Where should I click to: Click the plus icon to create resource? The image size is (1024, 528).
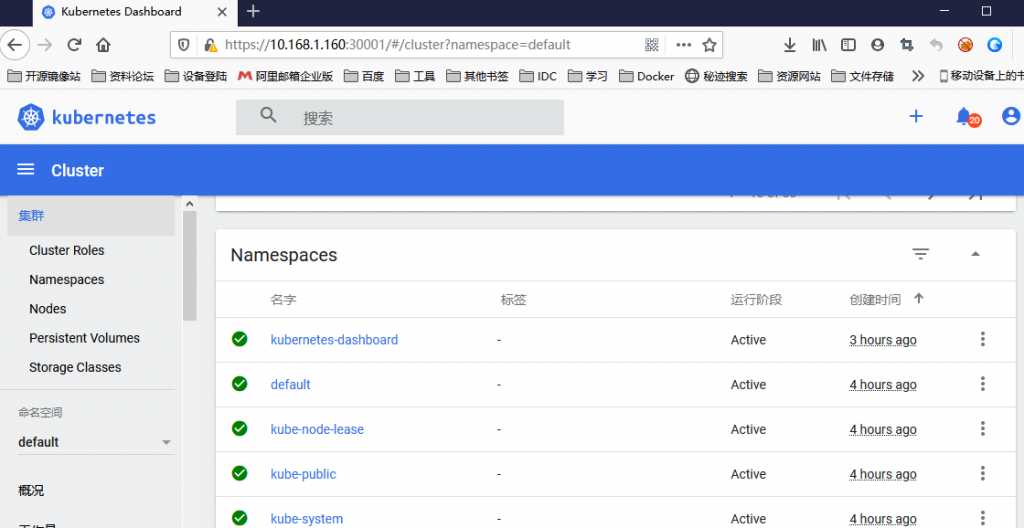[915, 117]
